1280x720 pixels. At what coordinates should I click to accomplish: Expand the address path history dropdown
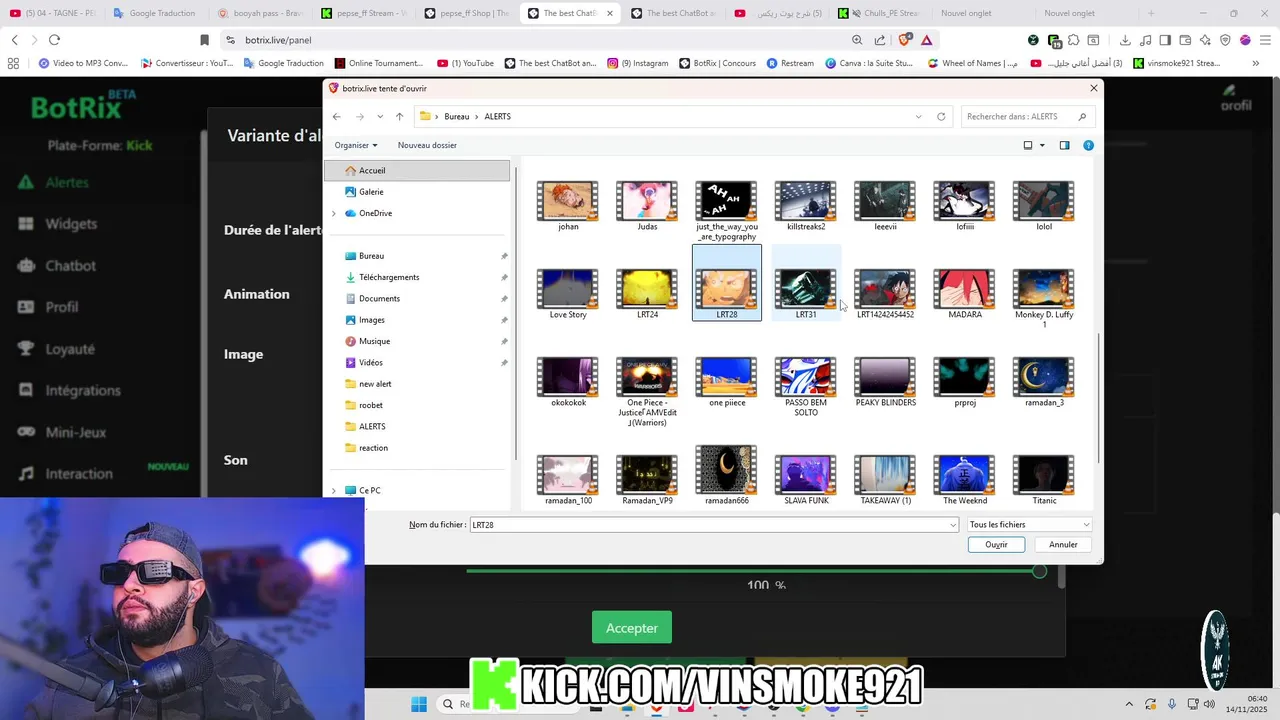coord(918,117)
